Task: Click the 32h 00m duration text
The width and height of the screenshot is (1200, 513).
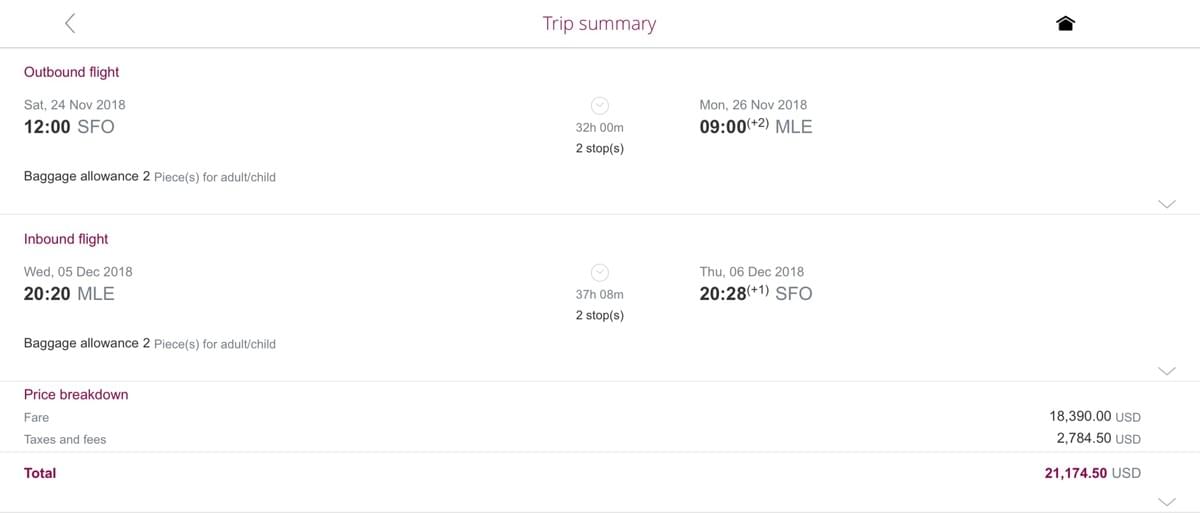Action: point(599,128)
